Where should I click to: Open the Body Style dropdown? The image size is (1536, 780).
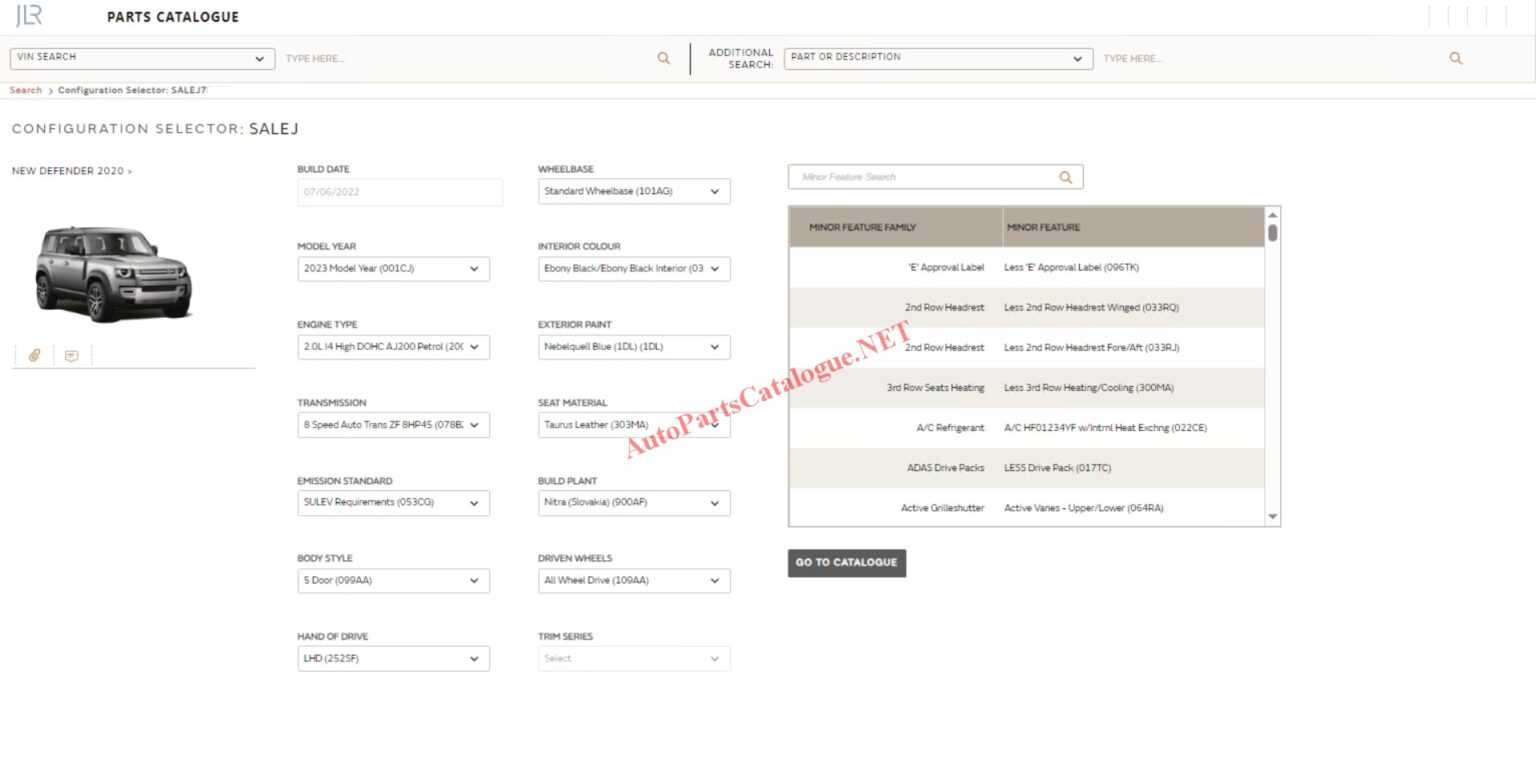click(394, 581)
